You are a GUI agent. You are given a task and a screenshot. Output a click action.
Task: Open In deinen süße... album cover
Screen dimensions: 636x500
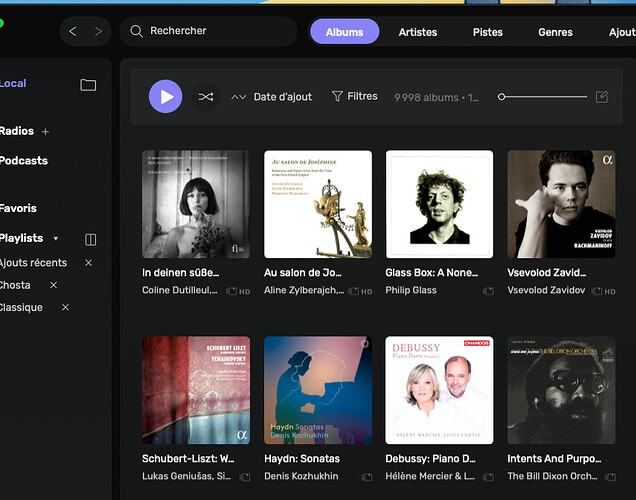click(196, 204)
